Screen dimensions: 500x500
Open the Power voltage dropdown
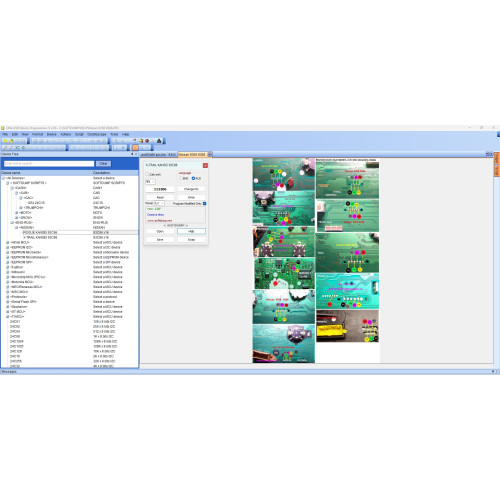pos(158,203)
